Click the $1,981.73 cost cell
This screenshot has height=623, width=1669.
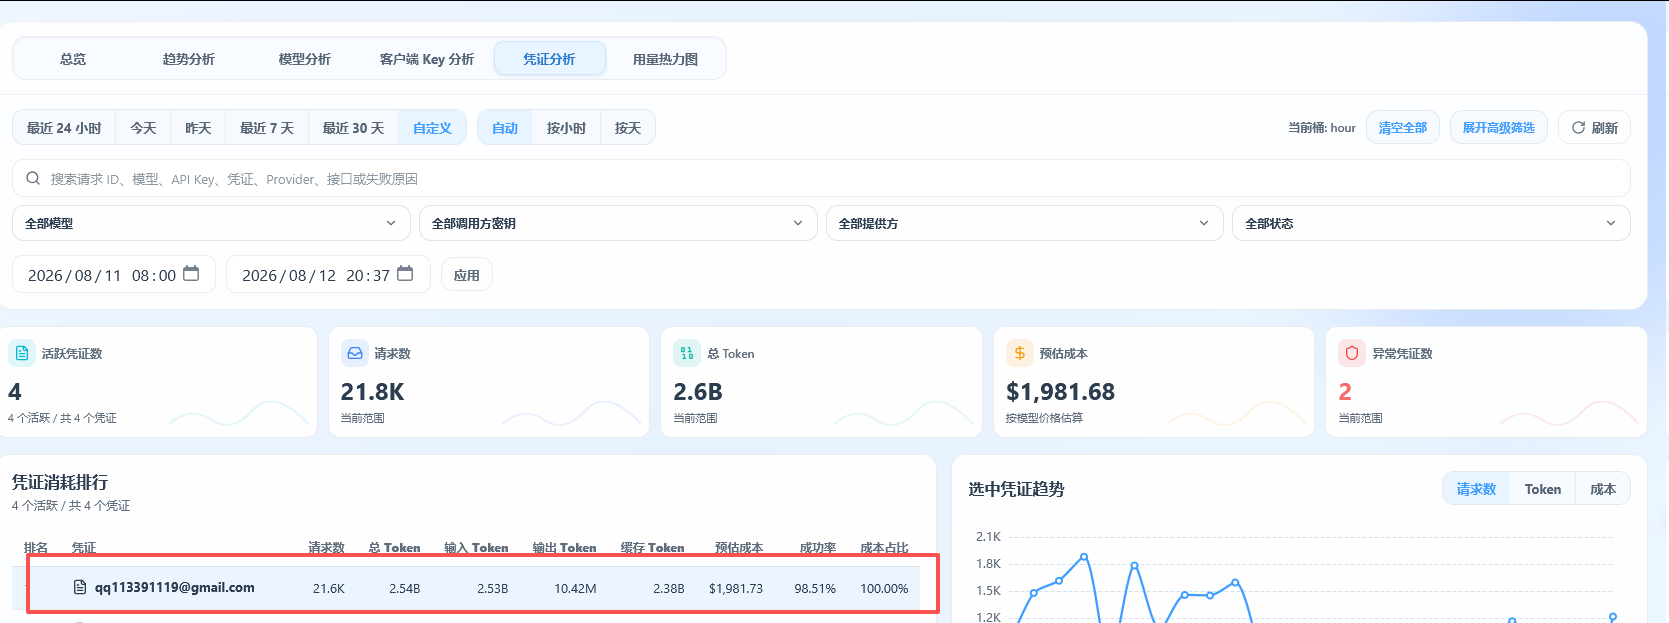tap(736, 588)
